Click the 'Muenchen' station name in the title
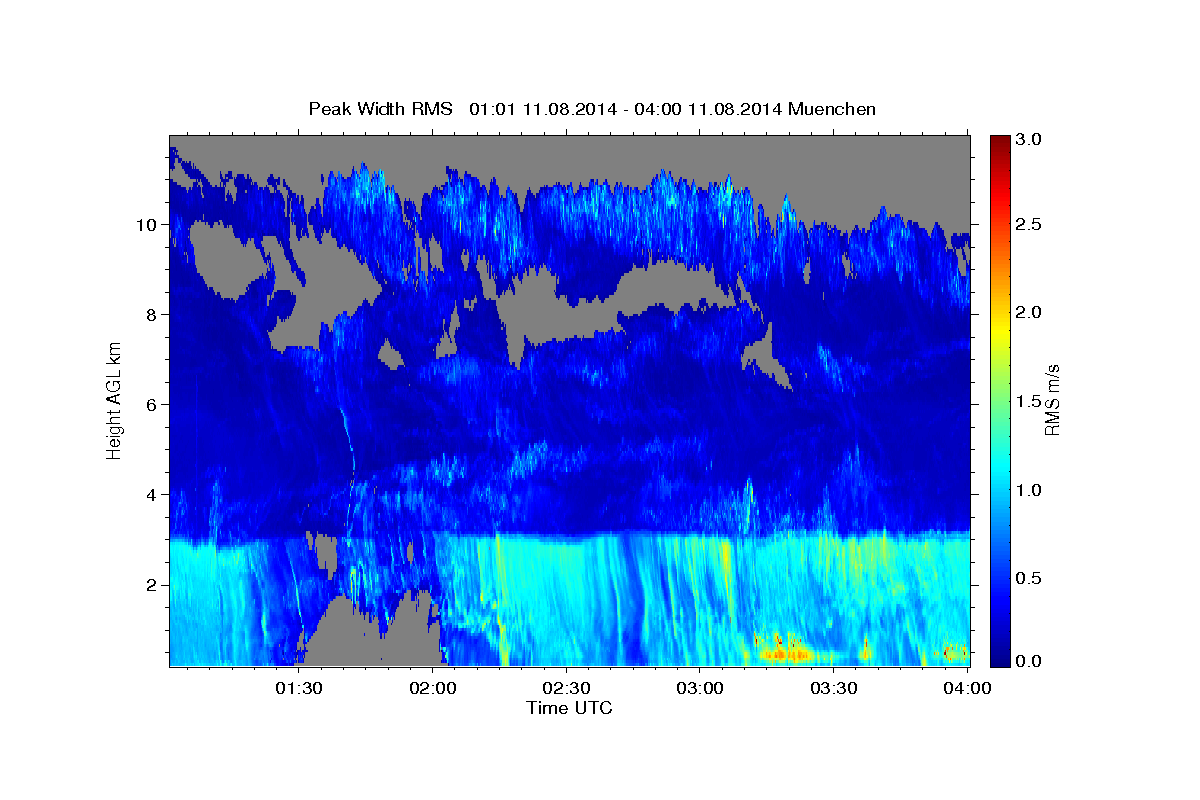This screenshot has width=1200, height=800. pos(832,108)
